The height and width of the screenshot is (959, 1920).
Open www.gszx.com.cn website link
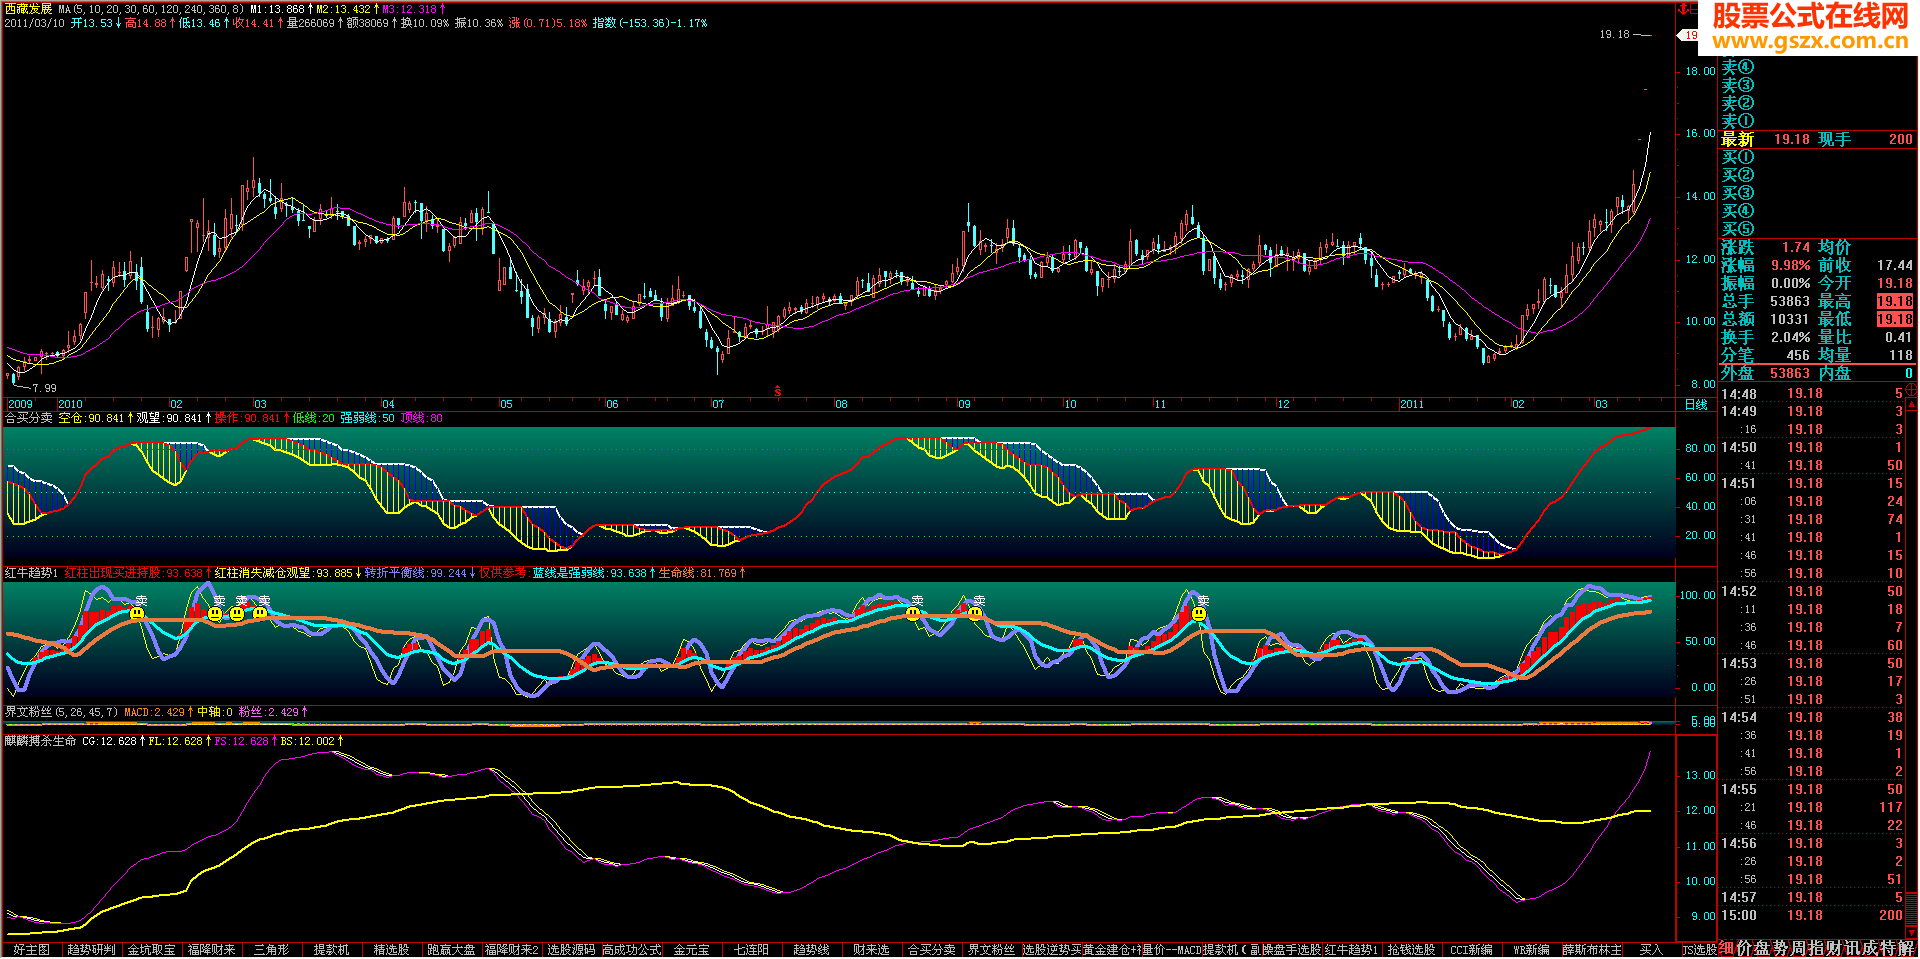[x=1811, y=41]
